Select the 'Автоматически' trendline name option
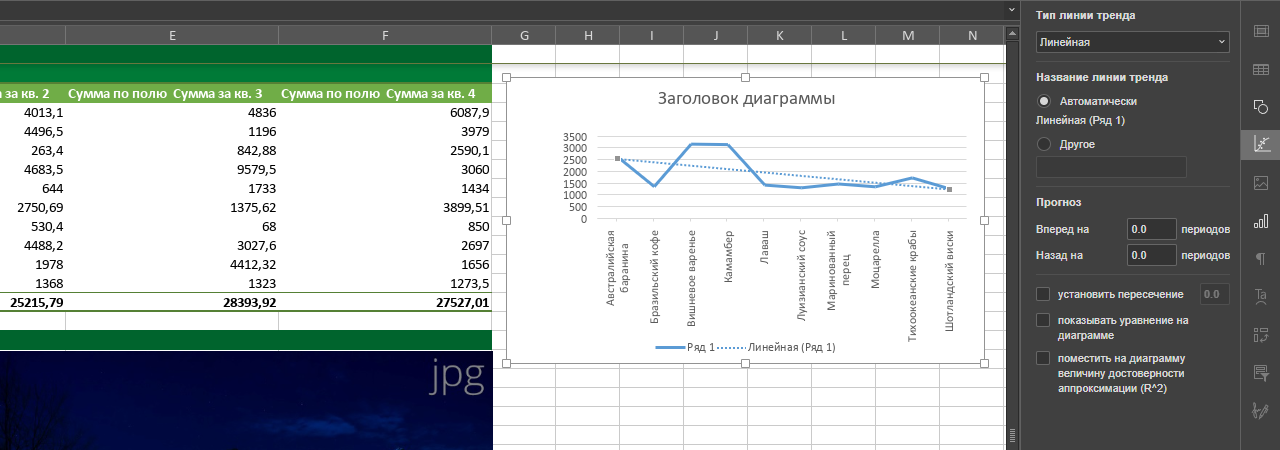 pyautogui.click(x=1044, y=101)
